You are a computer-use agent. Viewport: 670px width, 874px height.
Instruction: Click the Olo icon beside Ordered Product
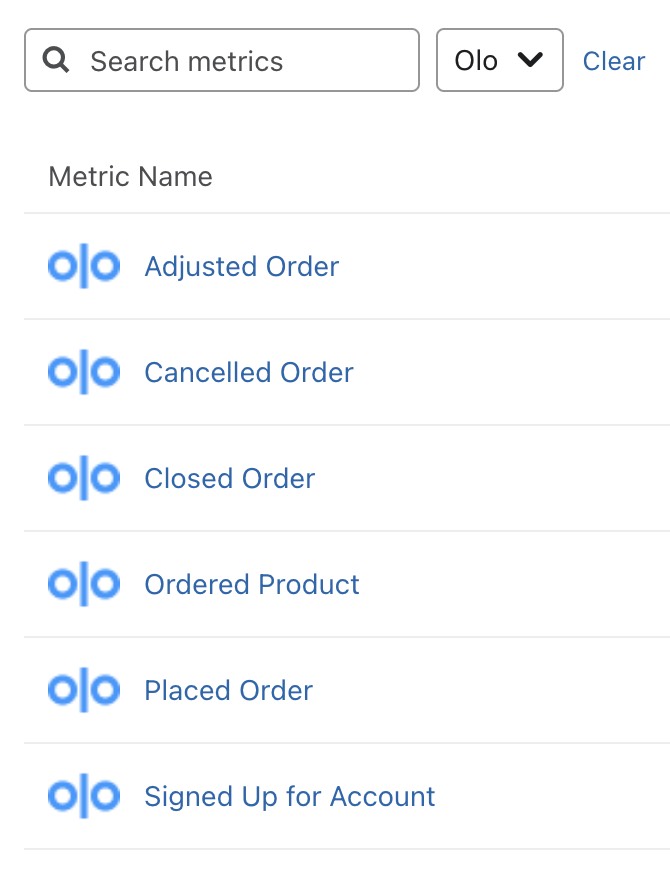83,584
